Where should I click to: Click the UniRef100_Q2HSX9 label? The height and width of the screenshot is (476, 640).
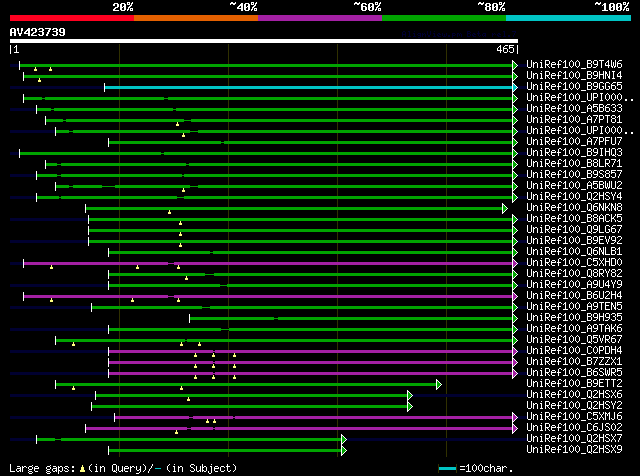(x=574, y=450)
